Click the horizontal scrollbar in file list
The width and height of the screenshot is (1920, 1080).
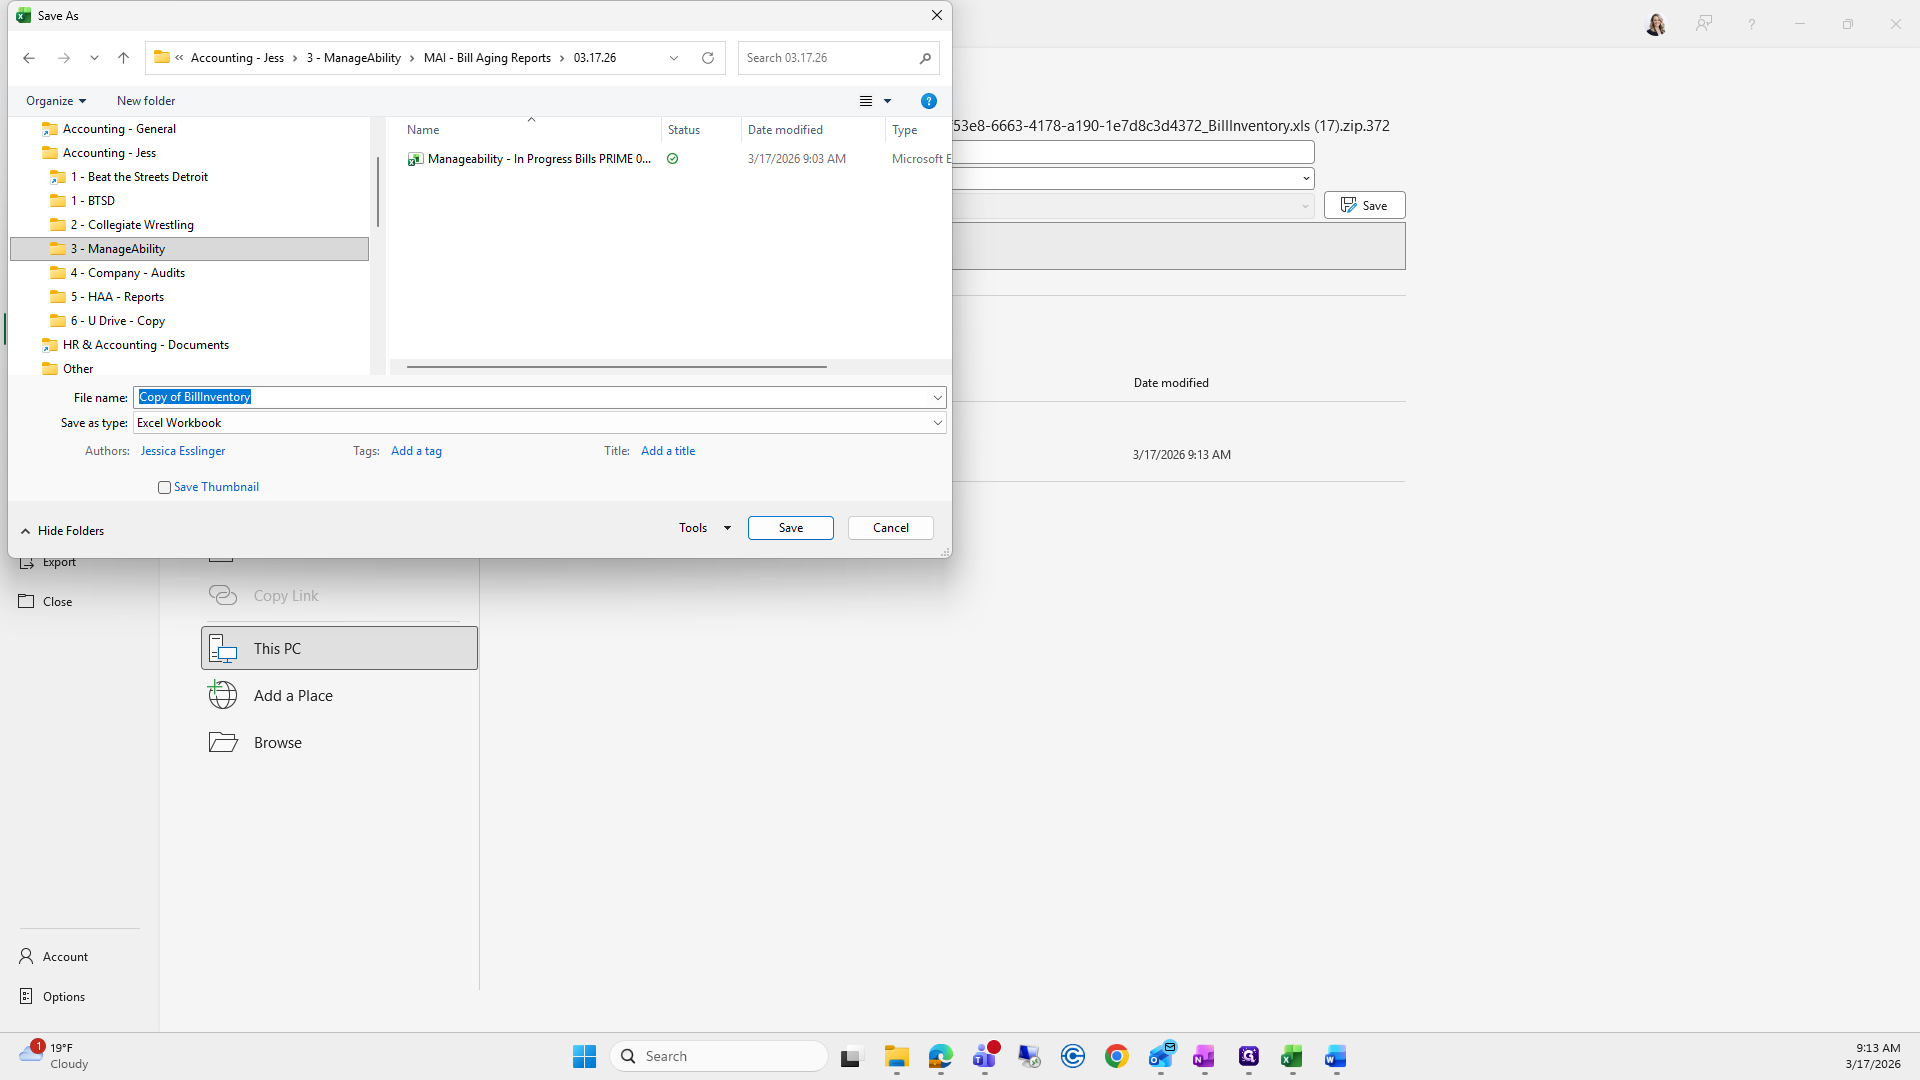coord(616,367)
